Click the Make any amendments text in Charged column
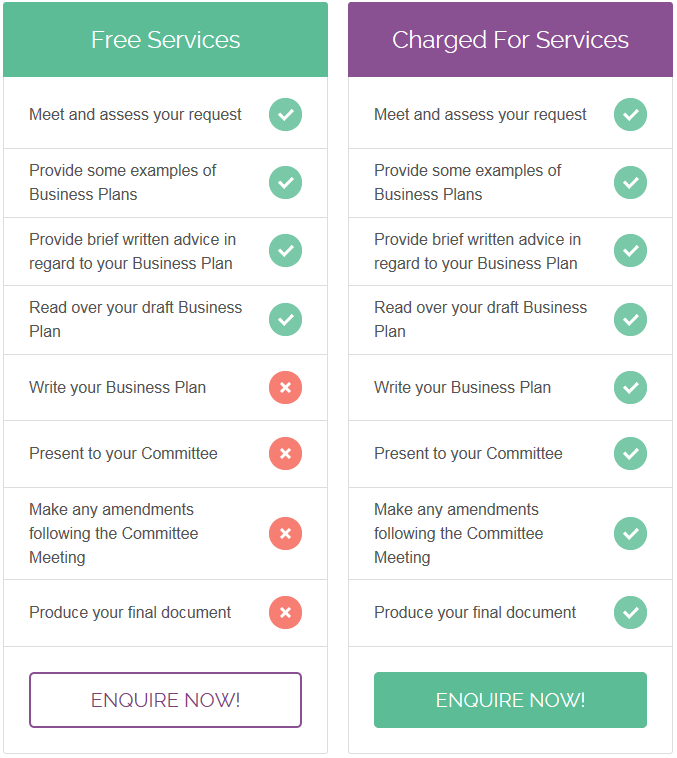The height and width of the screenshot is (758, 677). click(458, 533)
